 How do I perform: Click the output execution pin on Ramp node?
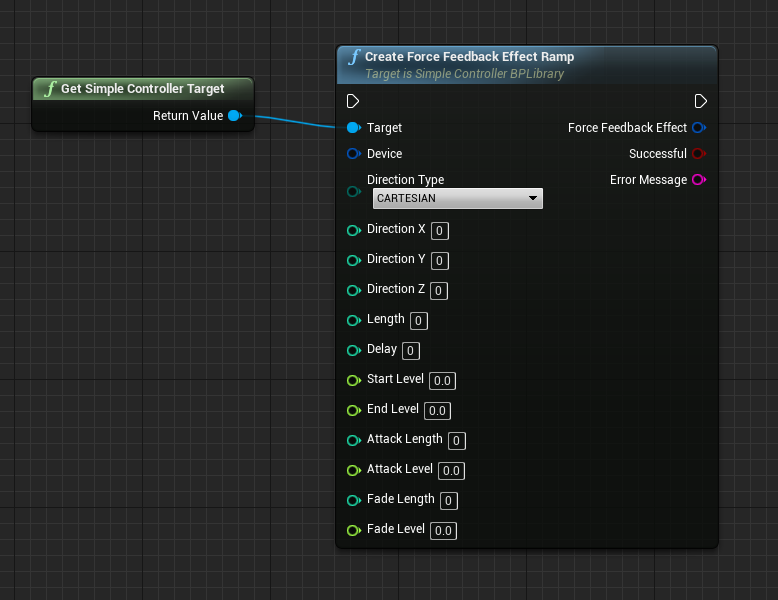701,101
